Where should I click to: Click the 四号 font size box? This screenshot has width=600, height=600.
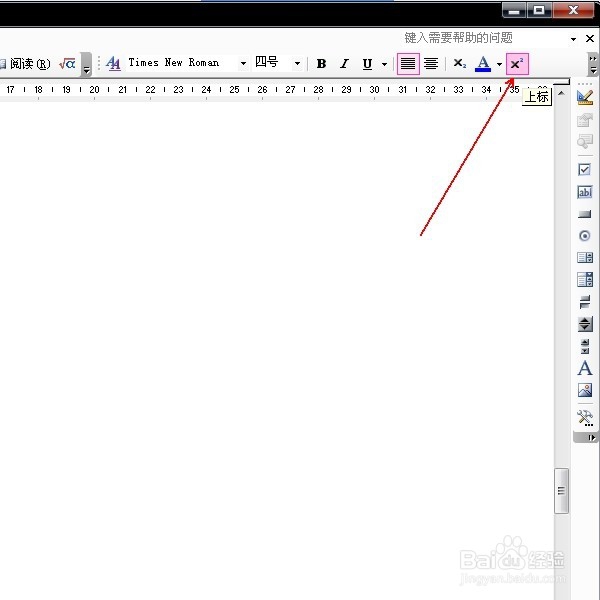tap(272, 63)
